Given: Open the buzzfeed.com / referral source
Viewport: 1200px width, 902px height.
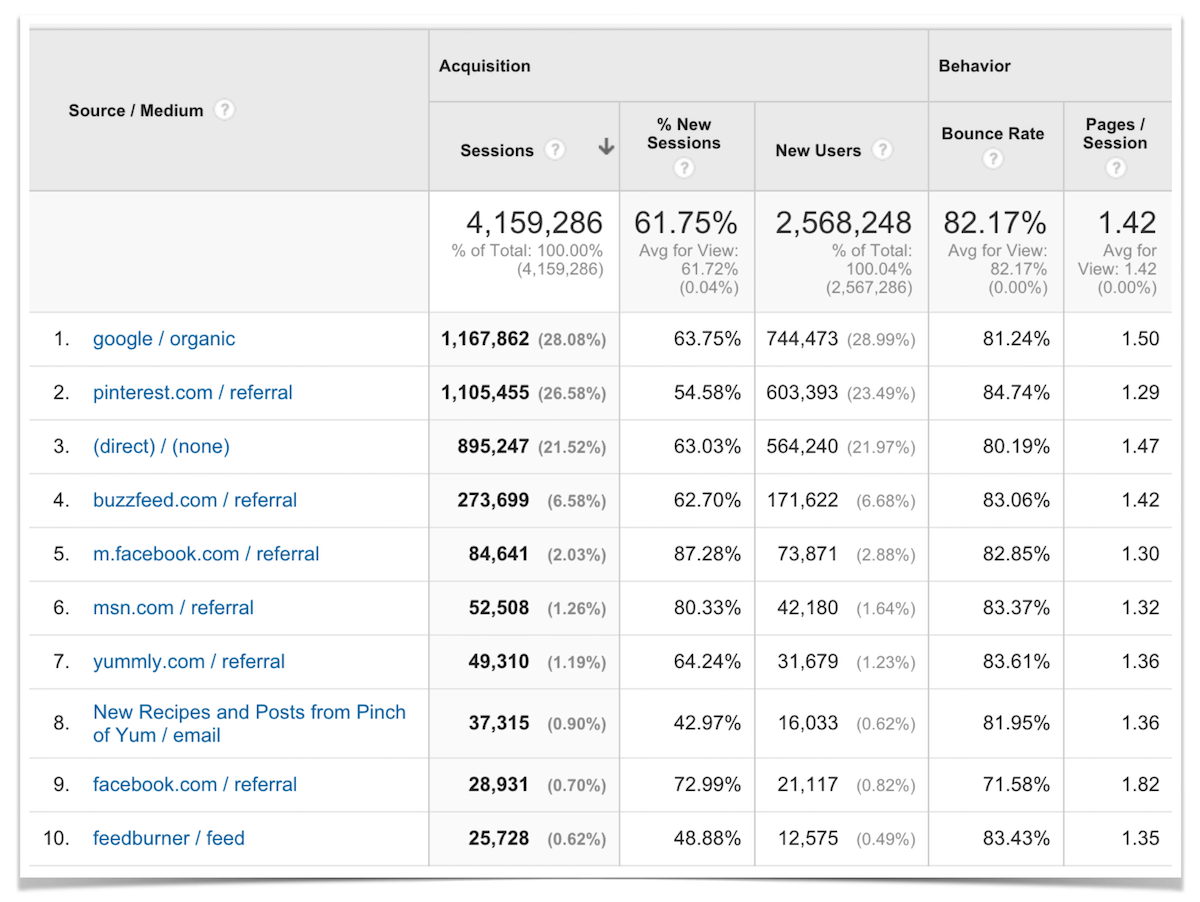Looking at the screenshot, I should click(x=195, y=500).
